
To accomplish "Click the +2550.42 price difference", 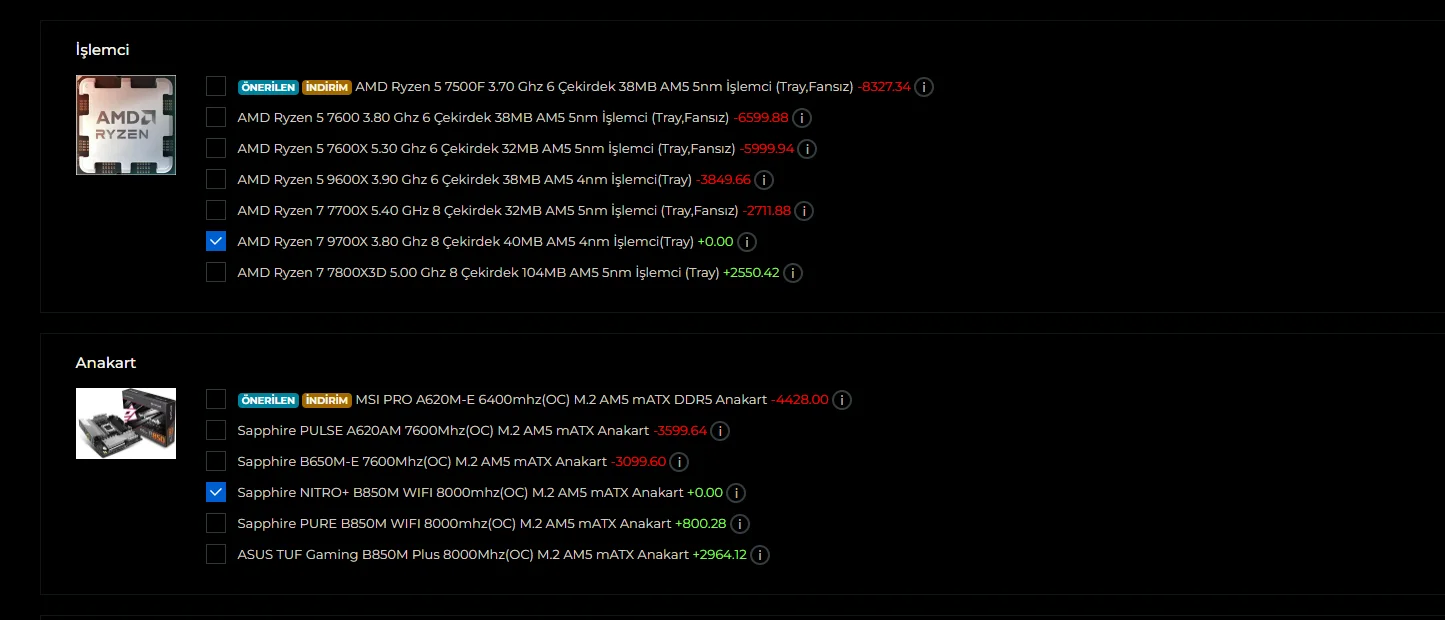I will [x=751, y=273].
